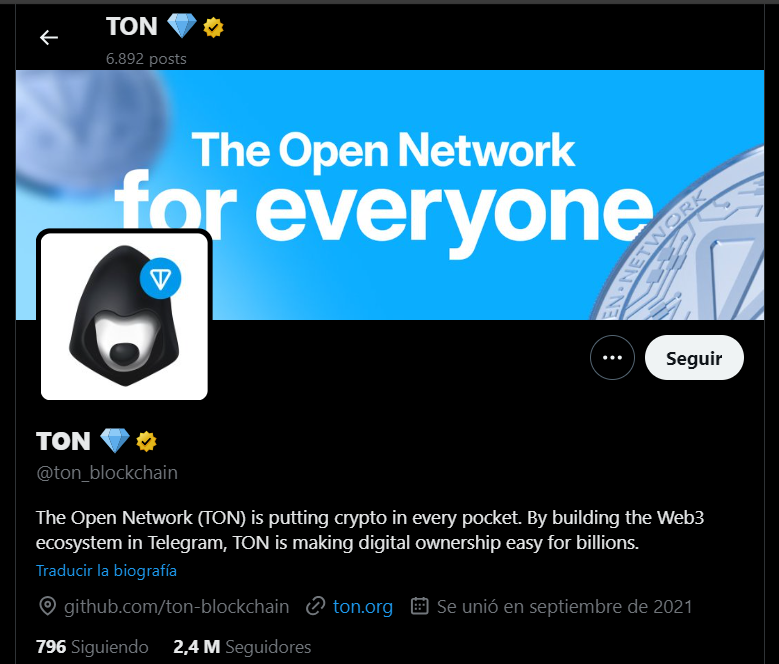Click the calendar icon beside the join date
This screenshot has height=664, width=779.
tap(419, 606)
